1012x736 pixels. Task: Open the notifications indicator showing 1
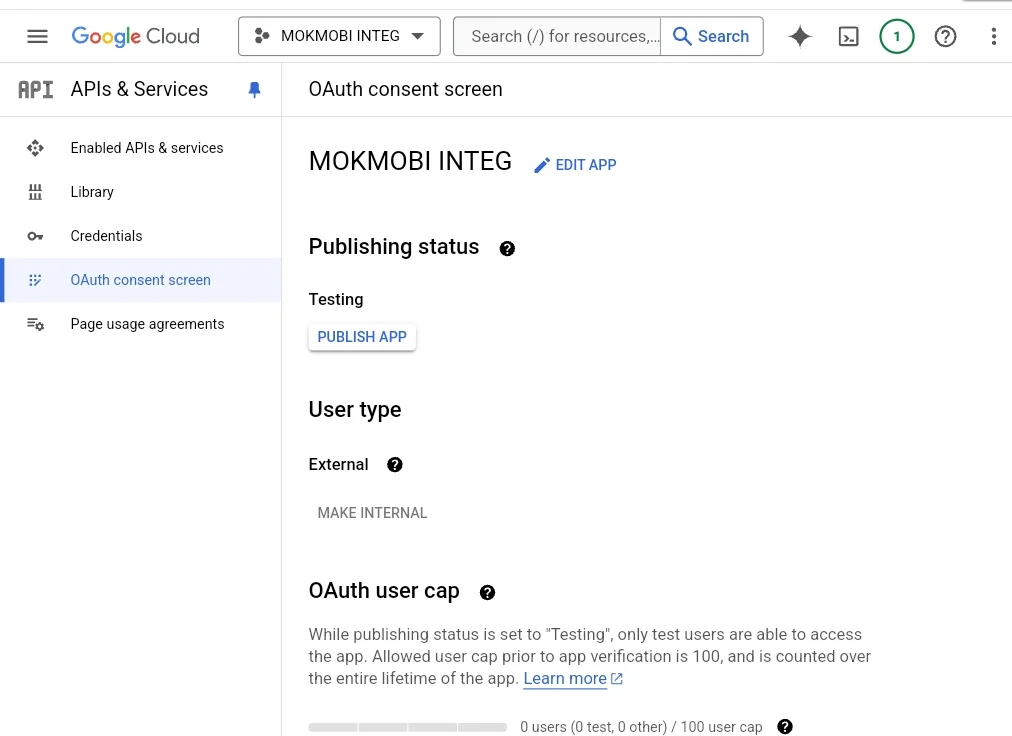[896, 36]
